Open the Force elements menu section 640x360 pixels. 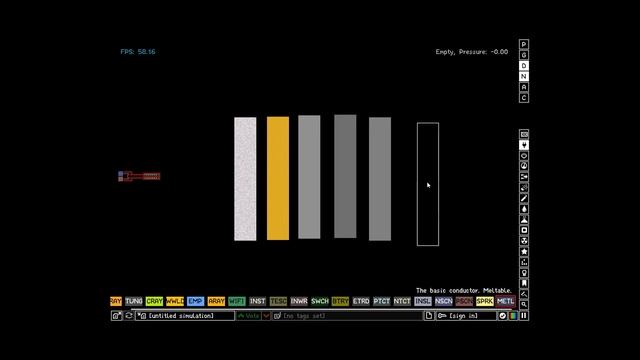pos(524,177)
